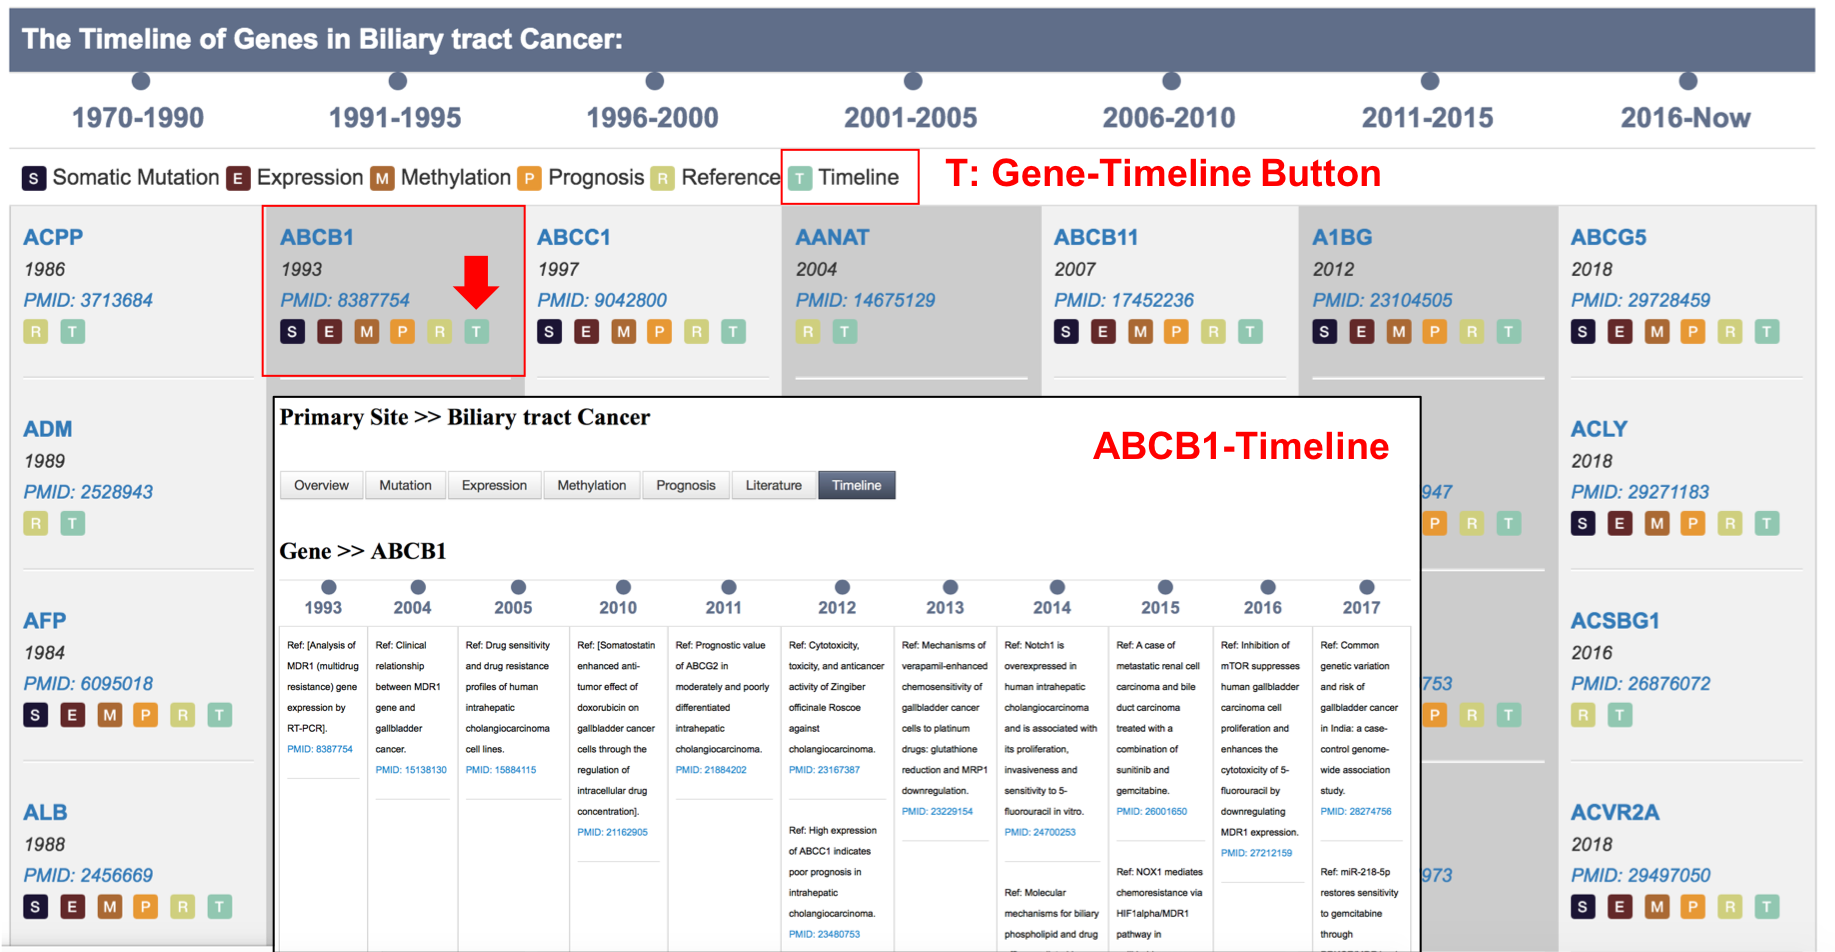Click ALB Expression E icon

73,907
